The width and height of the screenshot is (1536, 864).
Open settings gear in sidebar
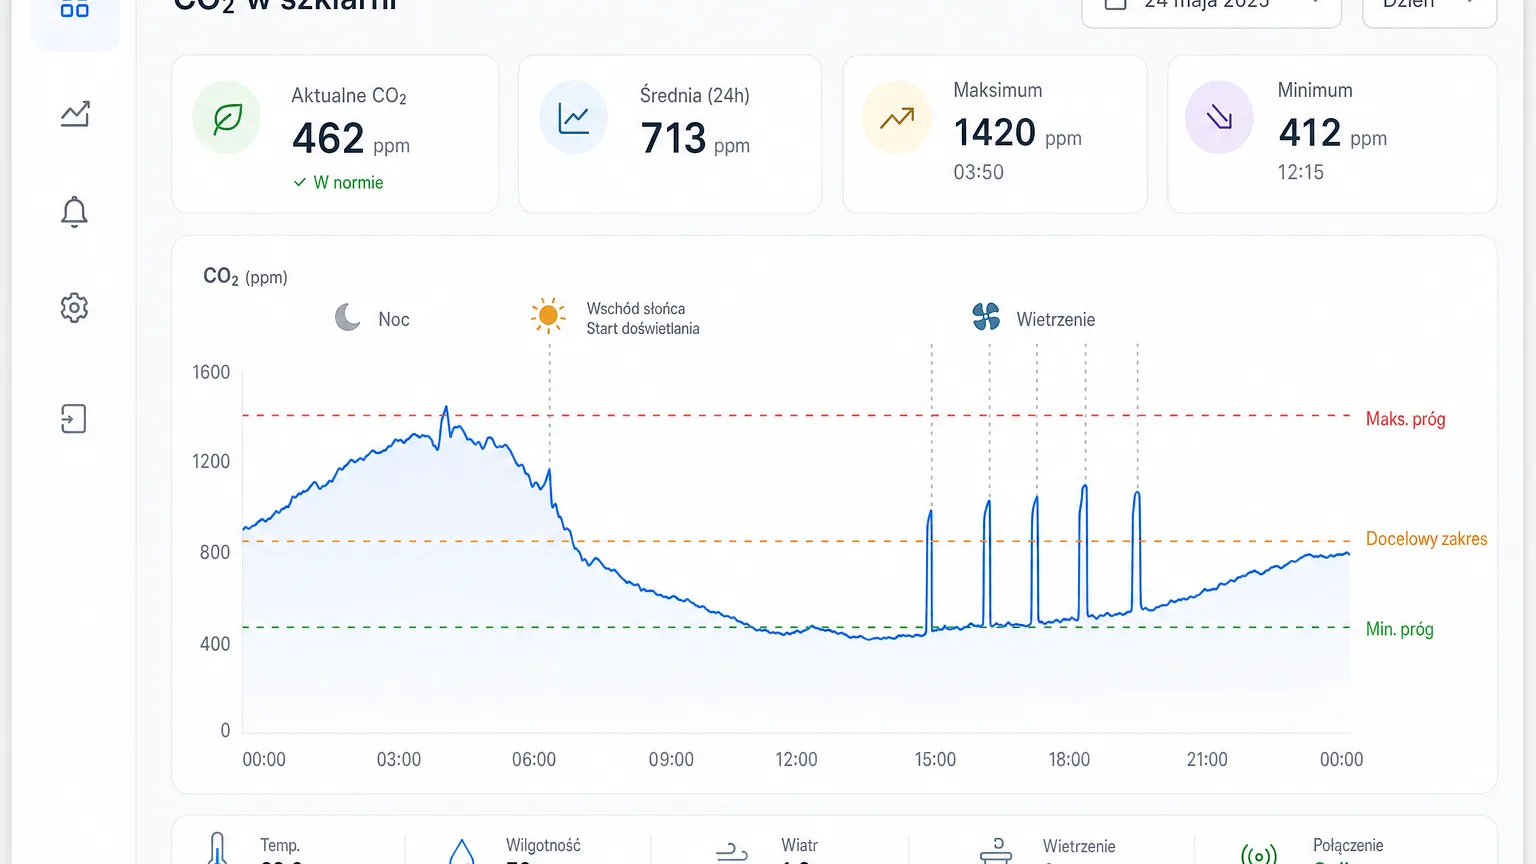pyautogui.click(x=74, y=307)
